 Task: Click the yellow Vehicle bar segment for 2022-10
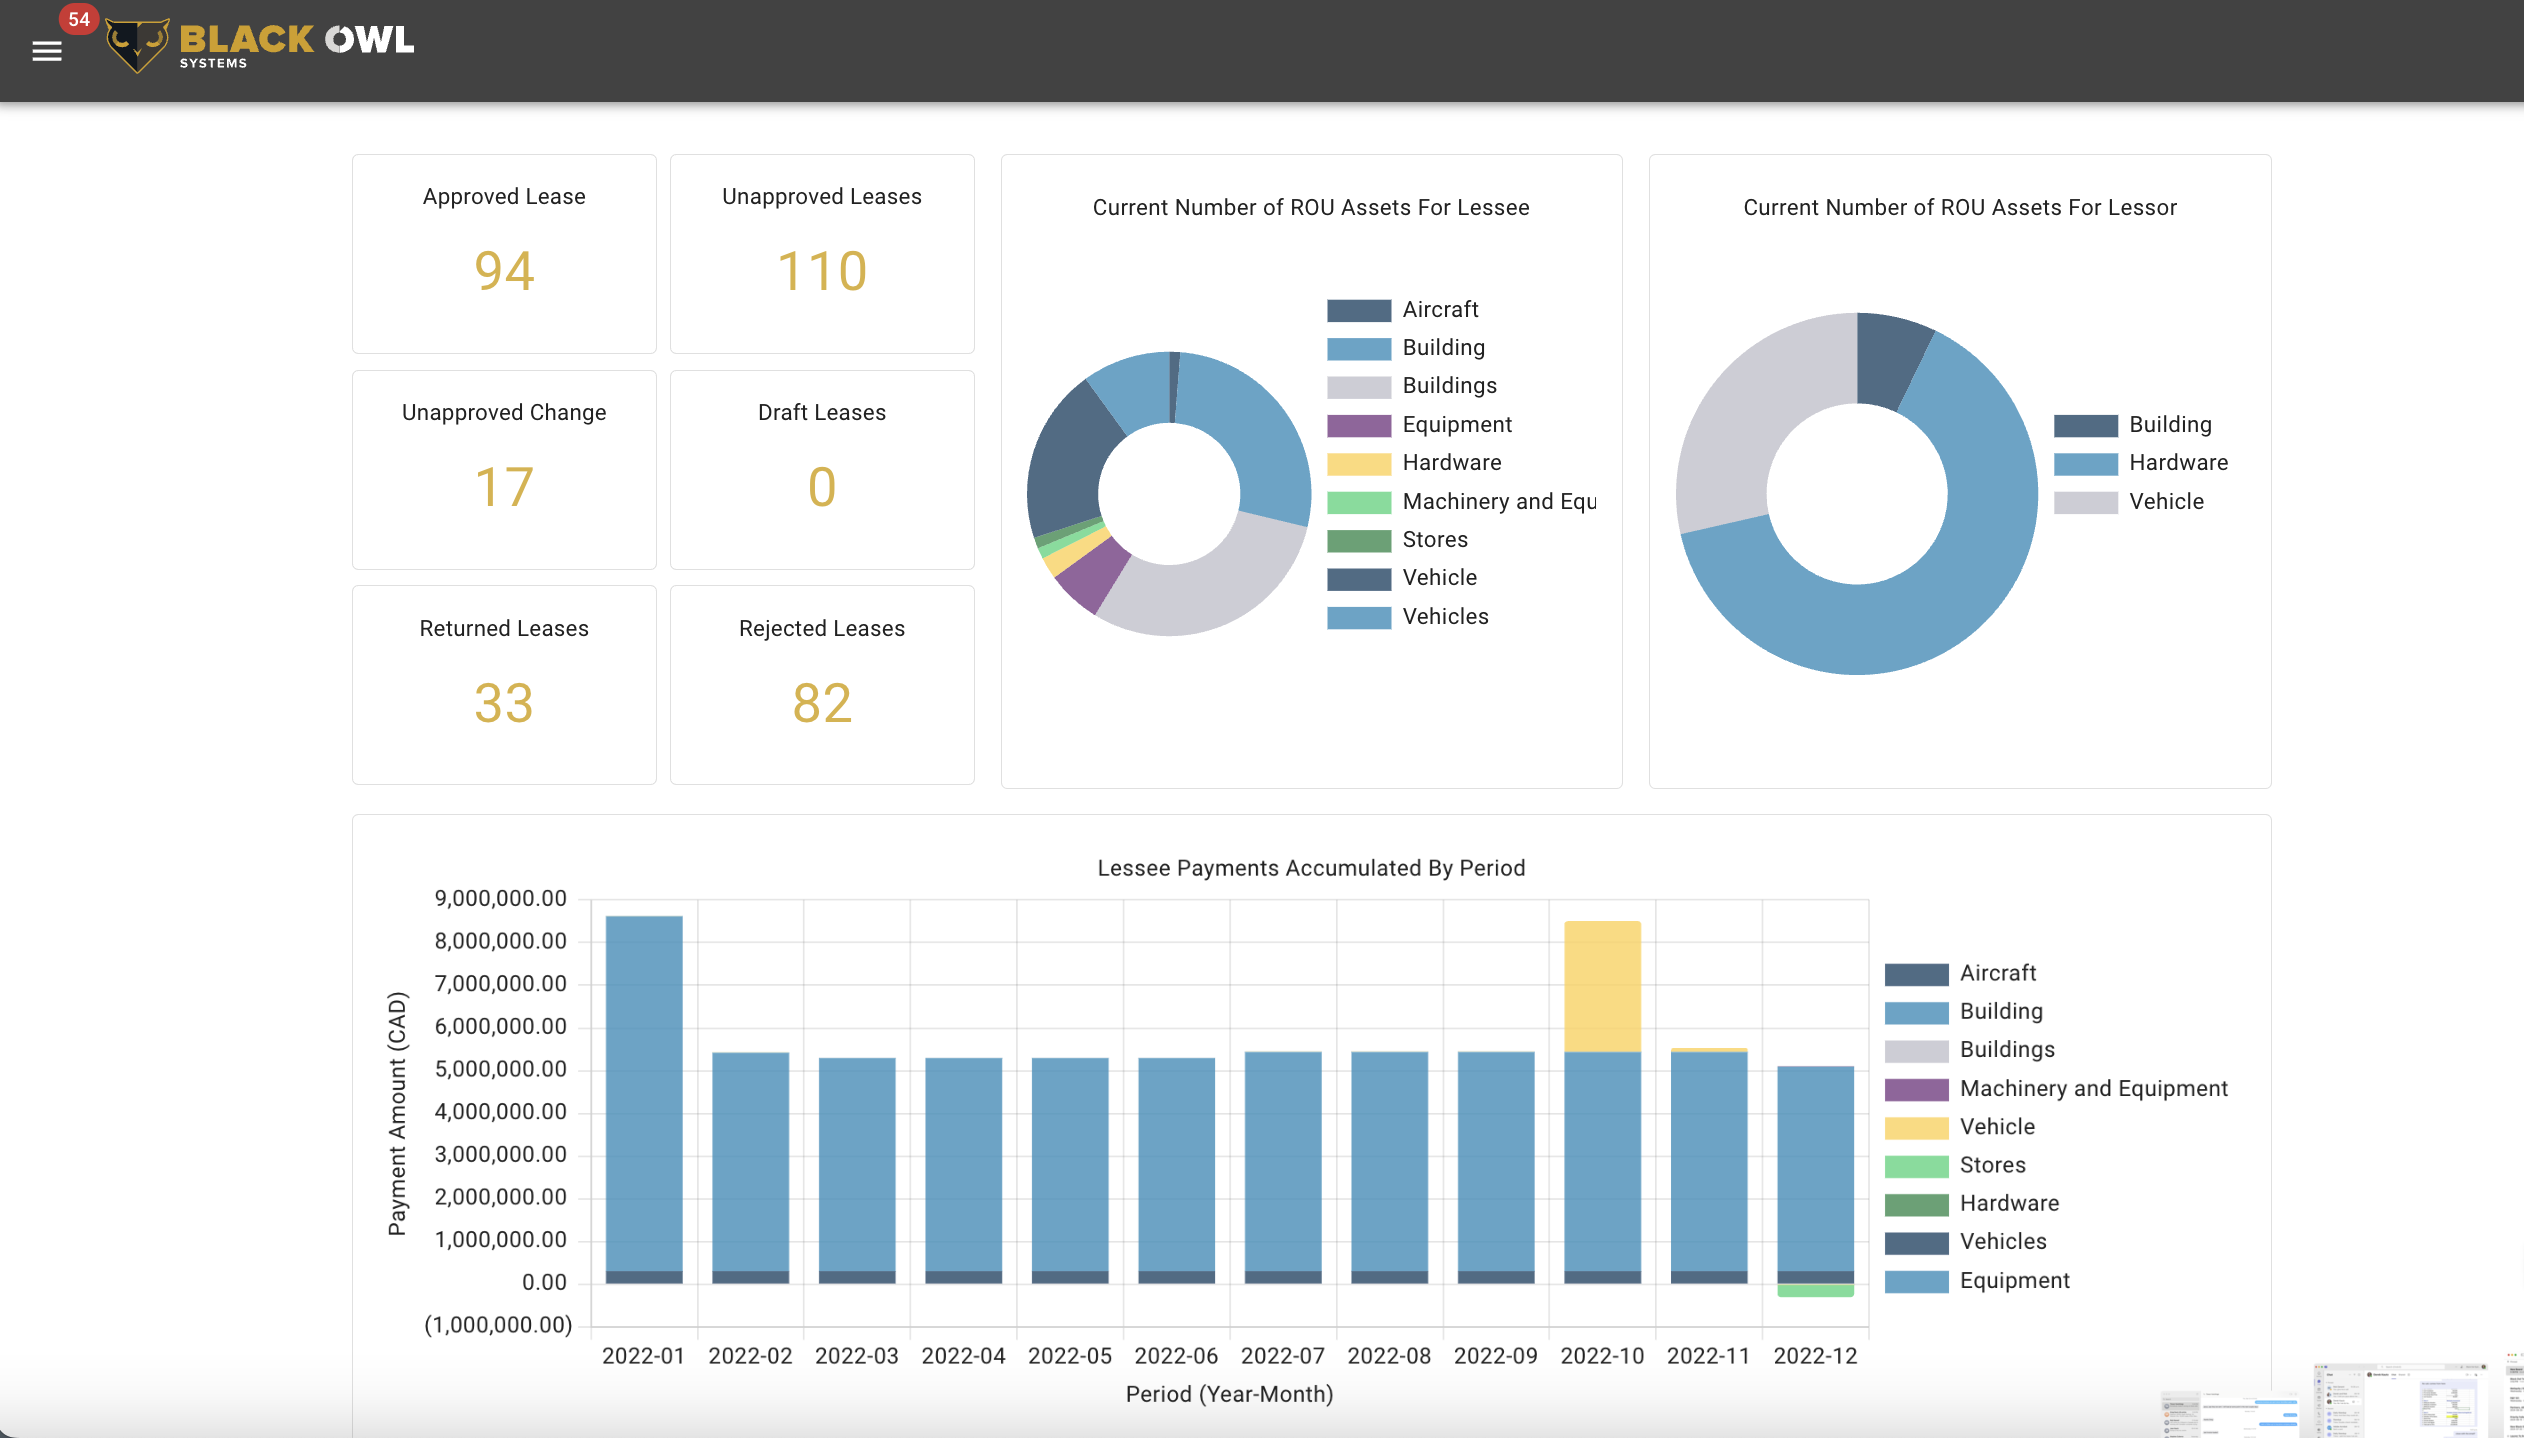1602,985
